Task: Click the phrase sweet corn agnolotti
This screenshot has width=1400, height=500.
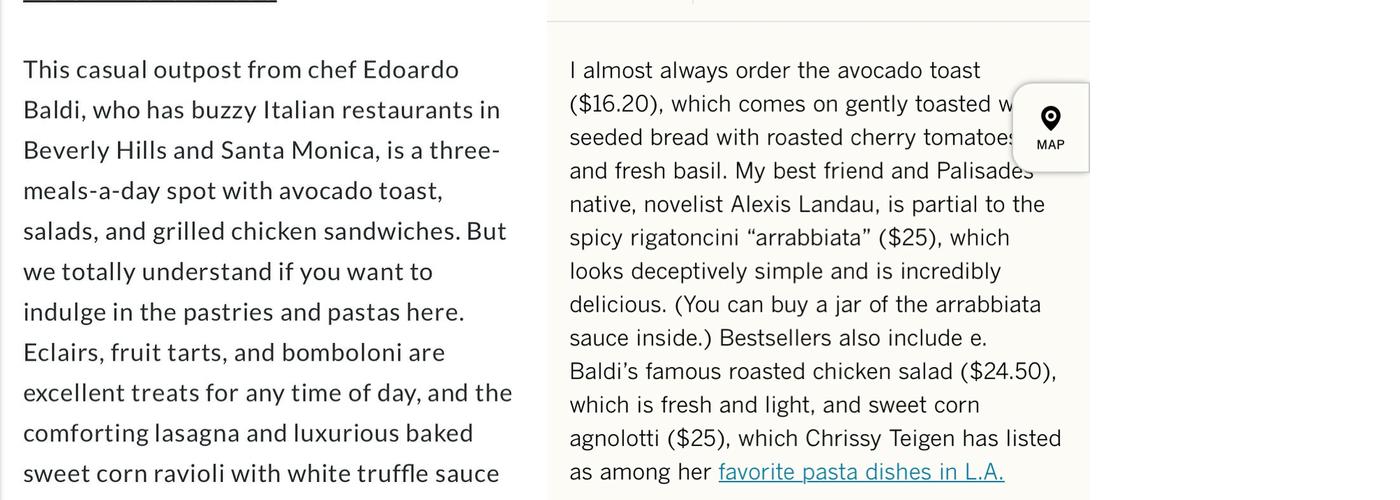Action: pyautogui.click(x=774, y=422)
